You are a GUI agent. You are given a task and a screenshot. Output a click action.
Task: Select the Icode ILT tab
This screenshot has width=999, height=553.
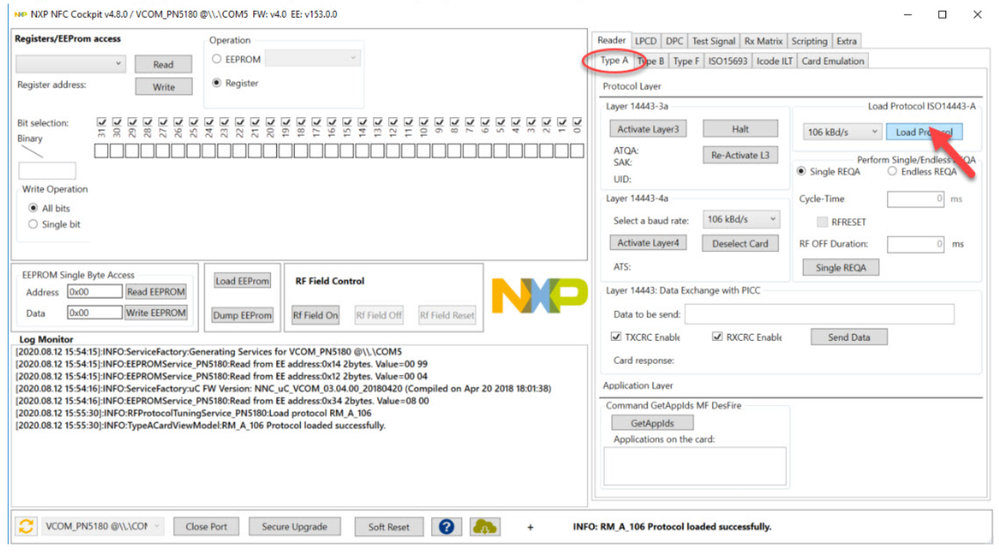(x=774, y=61)
